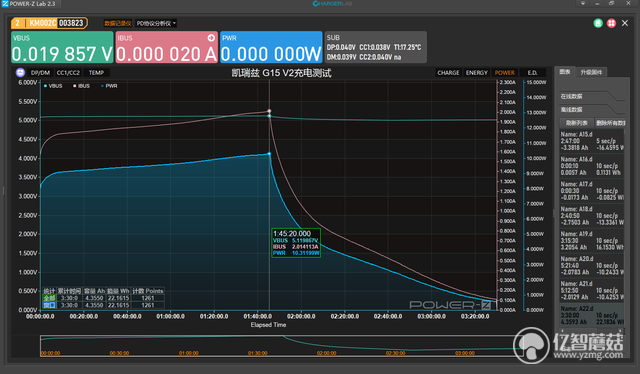Click scroll left arrow under data list
The height and width of the screenshot is (374, 640).
(x=562, y=330)
